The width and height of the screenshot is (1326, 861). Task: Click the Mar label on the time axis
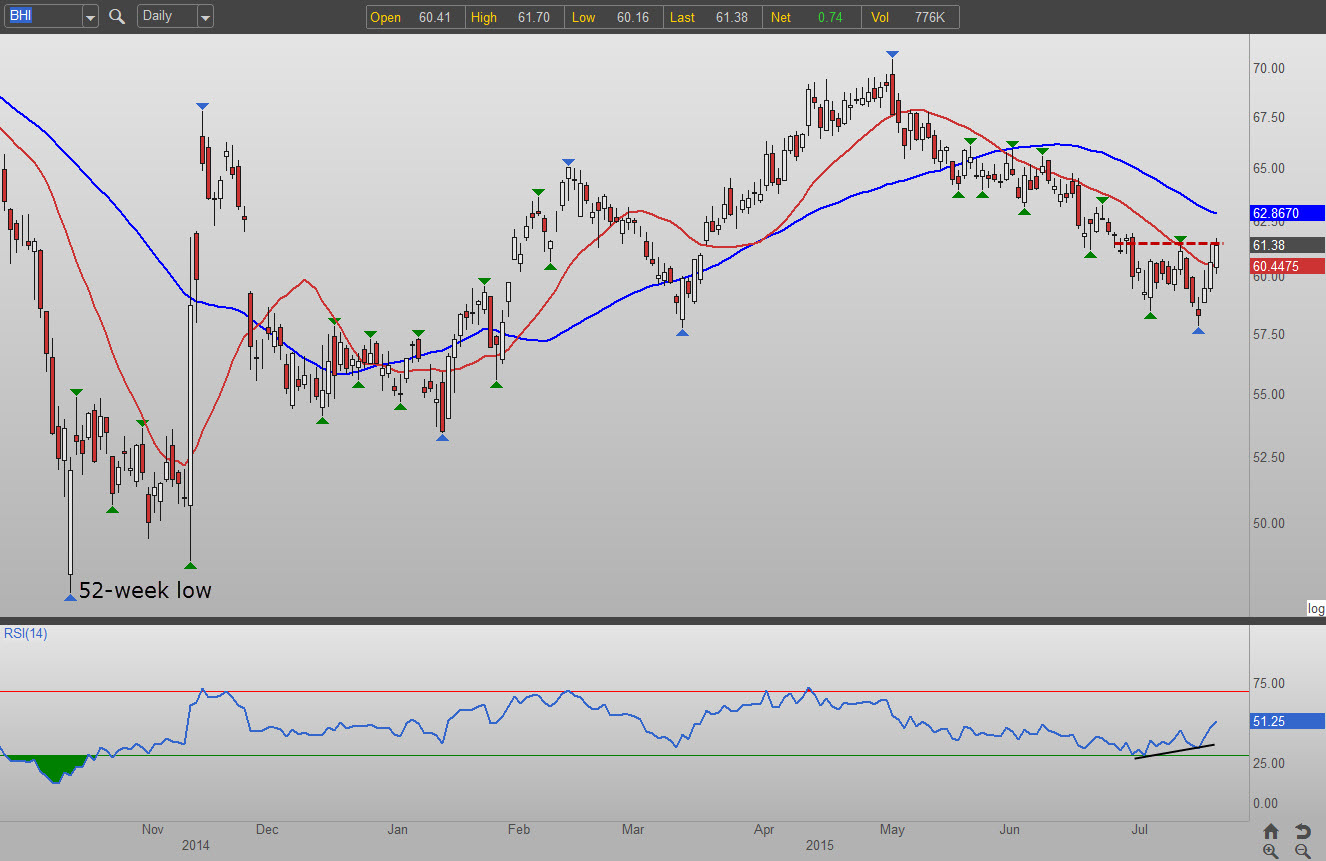[633, 829]
